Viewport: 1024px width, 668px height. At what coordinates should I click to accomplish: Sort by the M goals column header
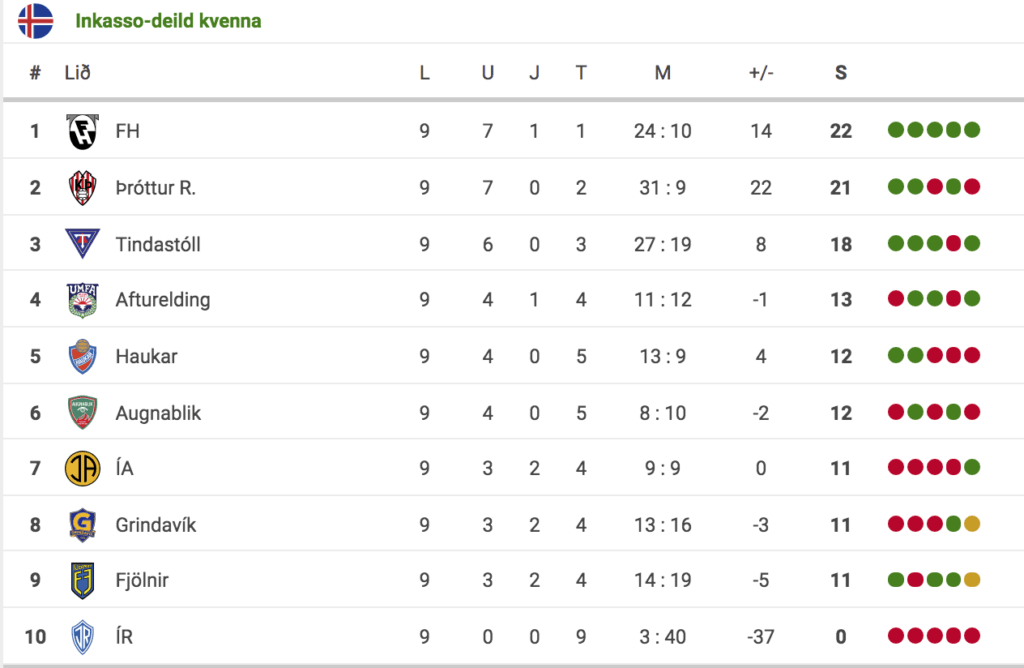(662, 72)
